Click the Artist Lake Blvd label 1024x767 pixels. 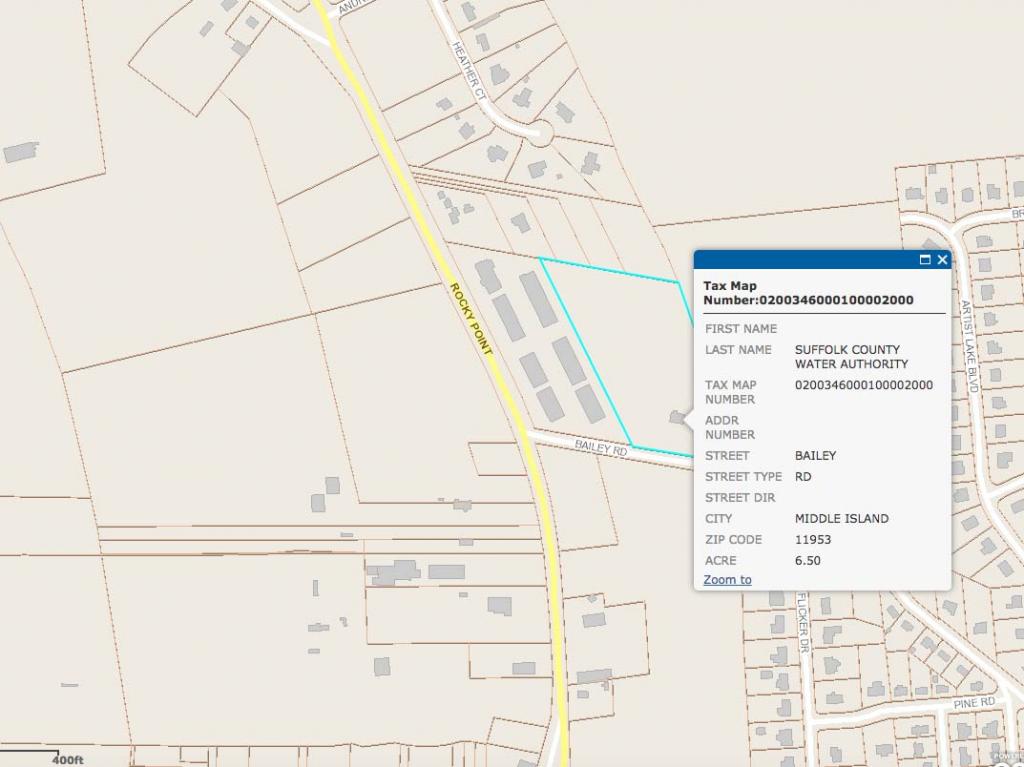(967, 345)
